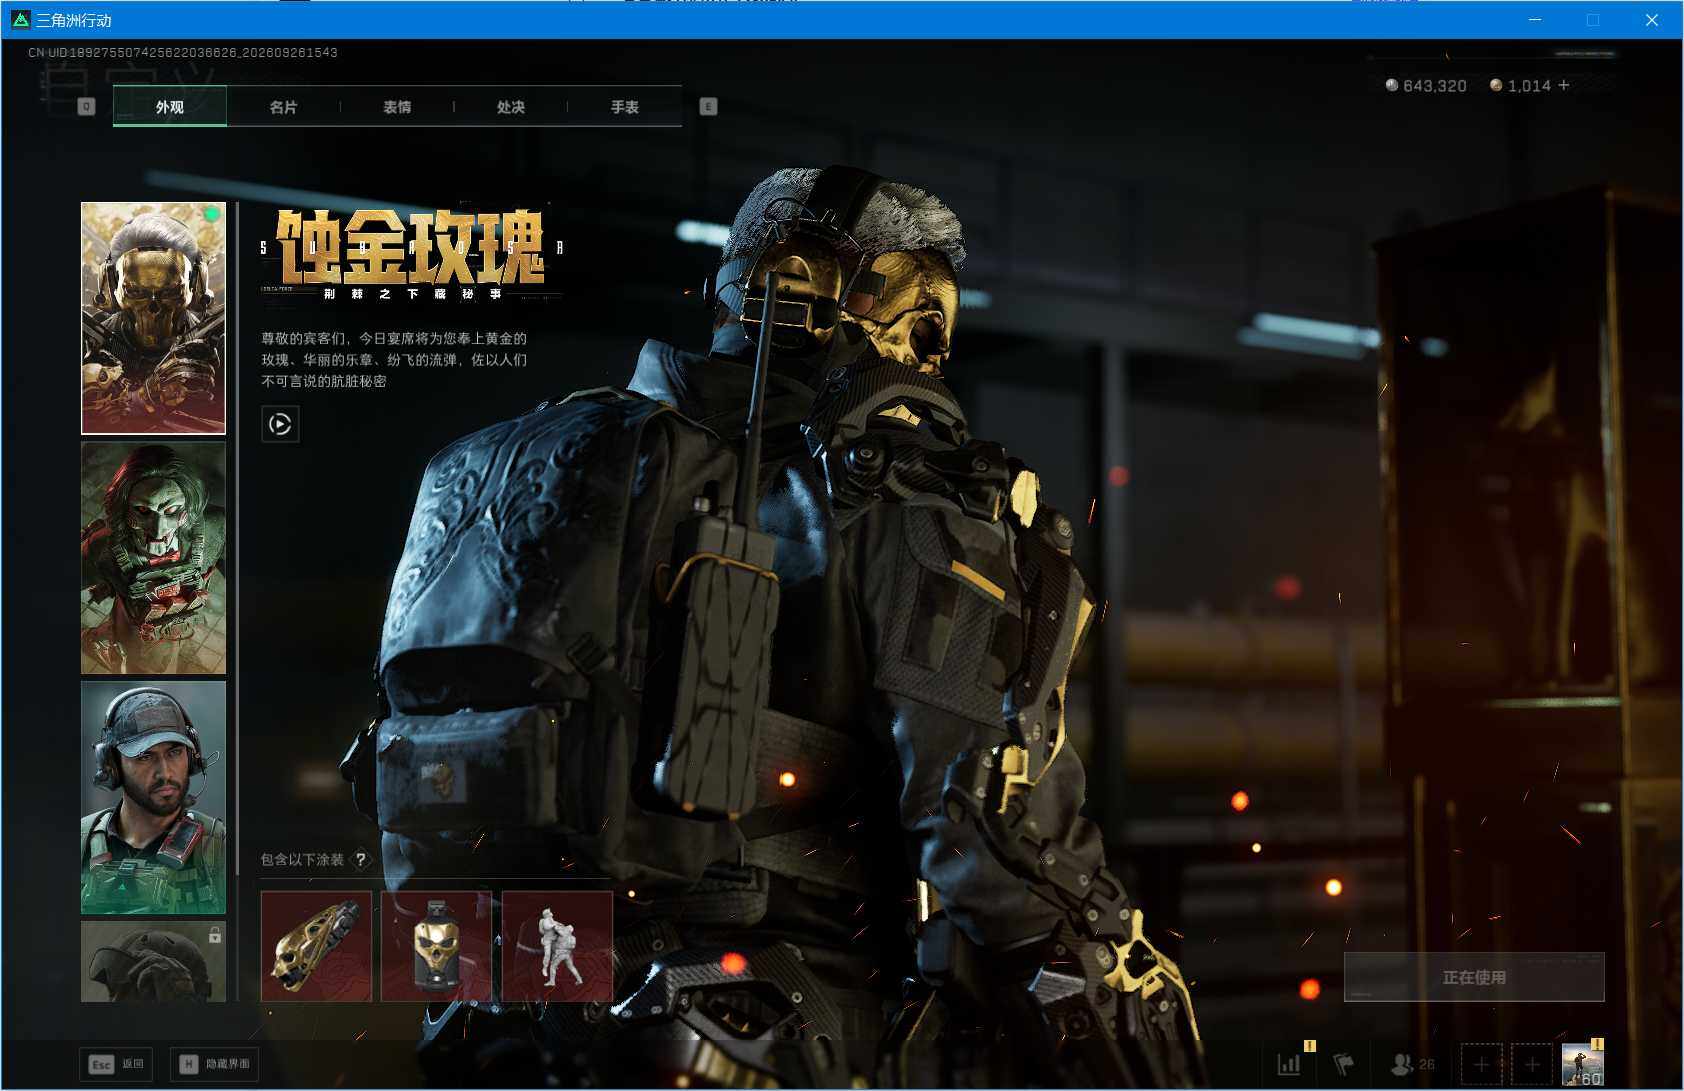
Task: Click the 隐藏界面 button
Action: 215,1064
